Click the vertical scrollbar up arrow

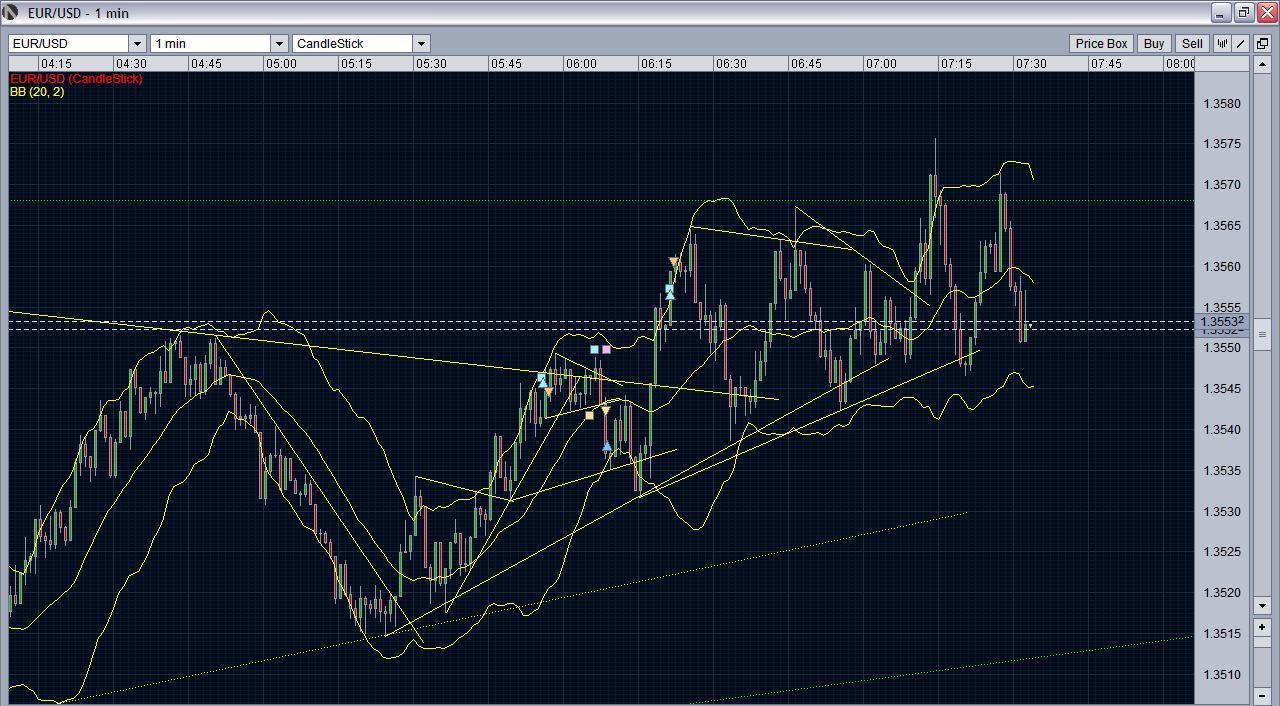pos(1262,63)
